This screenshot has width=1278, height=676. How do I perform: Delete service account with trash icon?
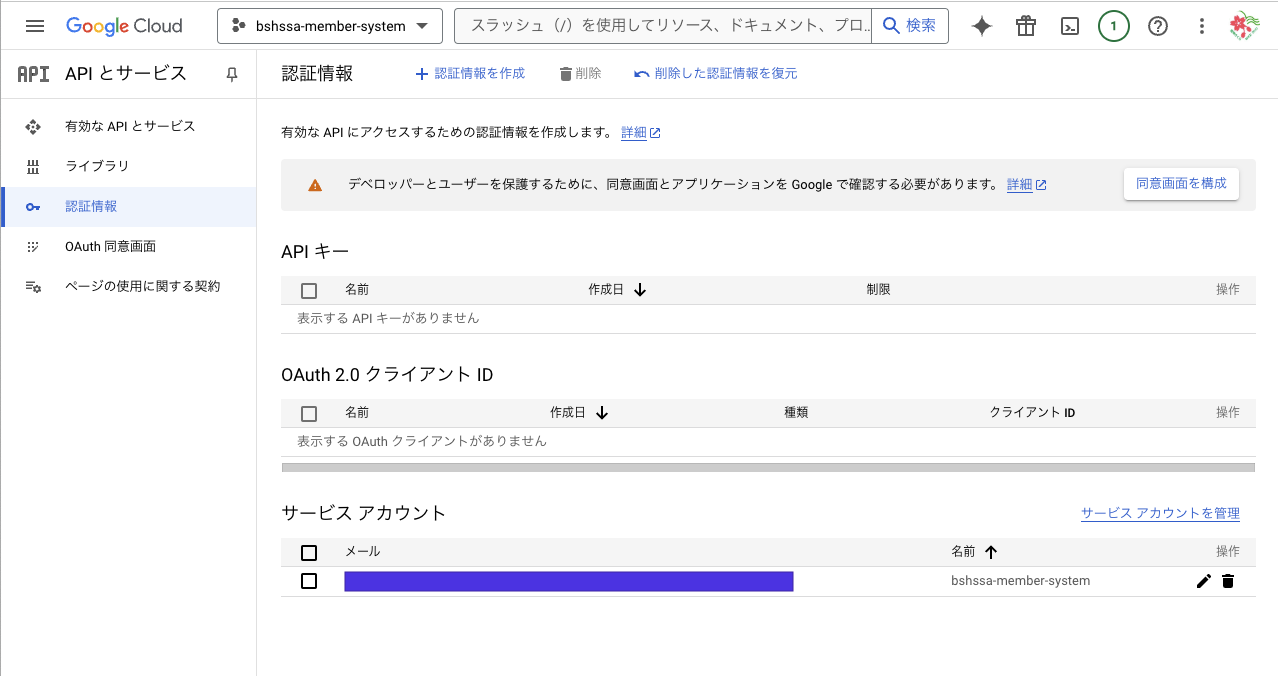coord(1228,581)
